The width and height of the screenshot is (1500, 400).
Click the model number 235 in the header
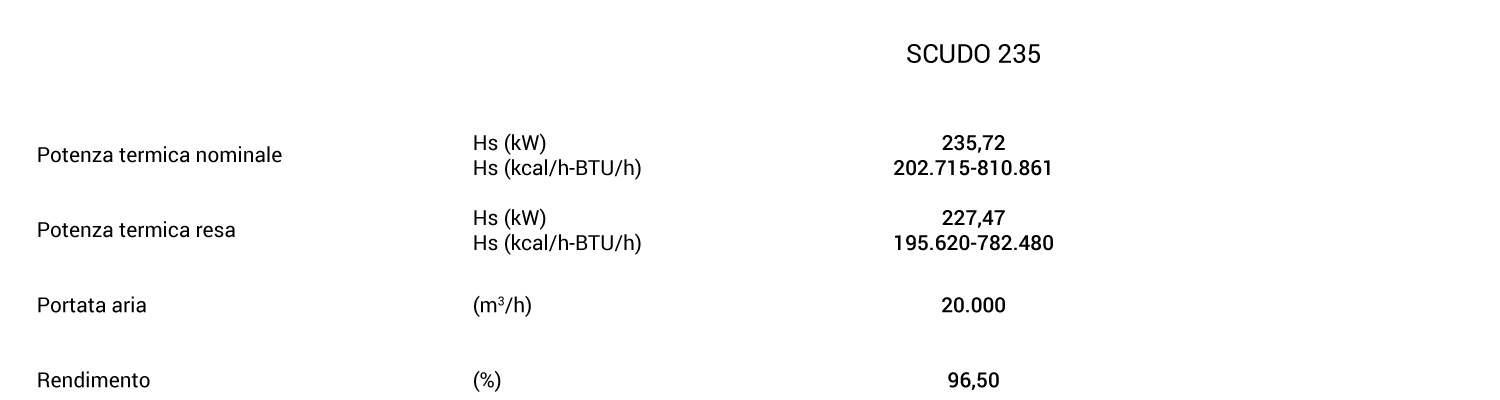1019,55
